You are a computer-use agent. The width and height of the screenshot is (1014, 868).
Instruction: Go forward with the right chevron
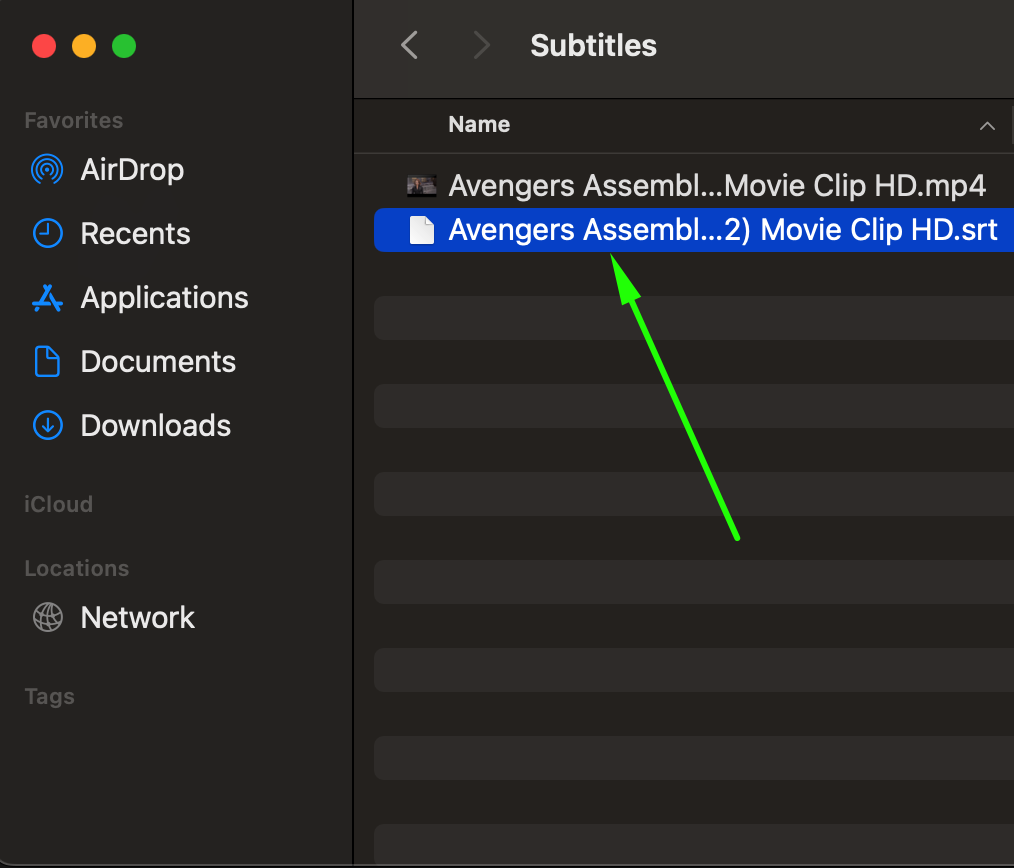pos(482,45)
